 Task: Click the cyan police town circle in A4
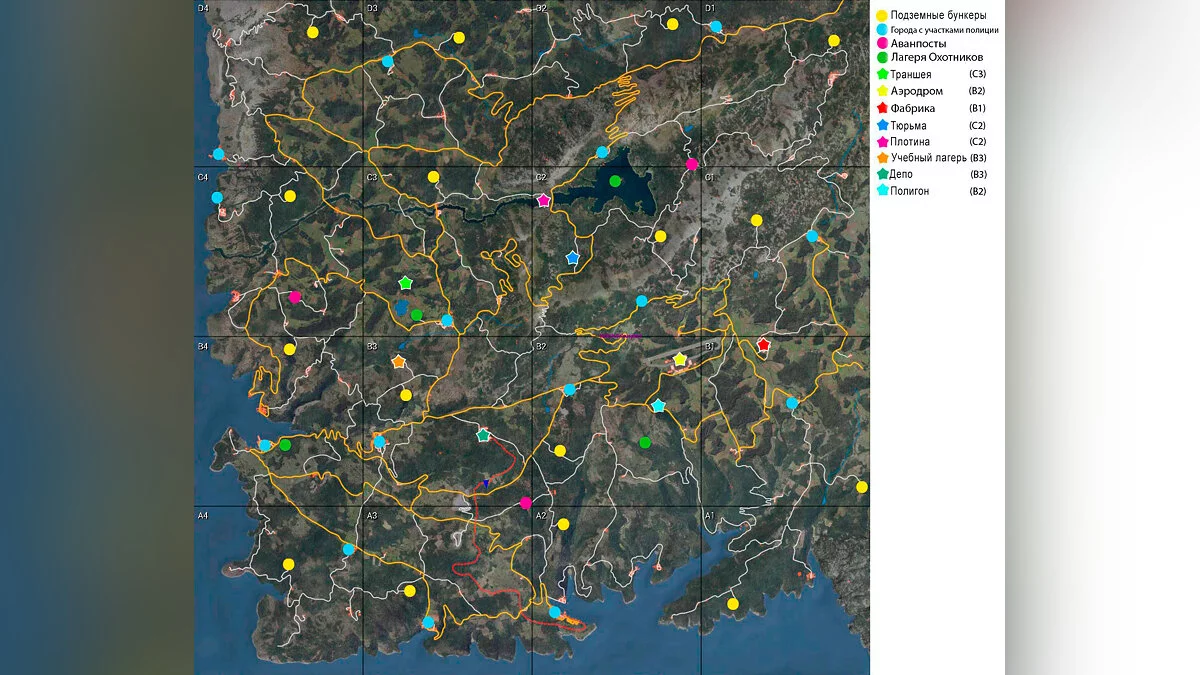[348, 549]
